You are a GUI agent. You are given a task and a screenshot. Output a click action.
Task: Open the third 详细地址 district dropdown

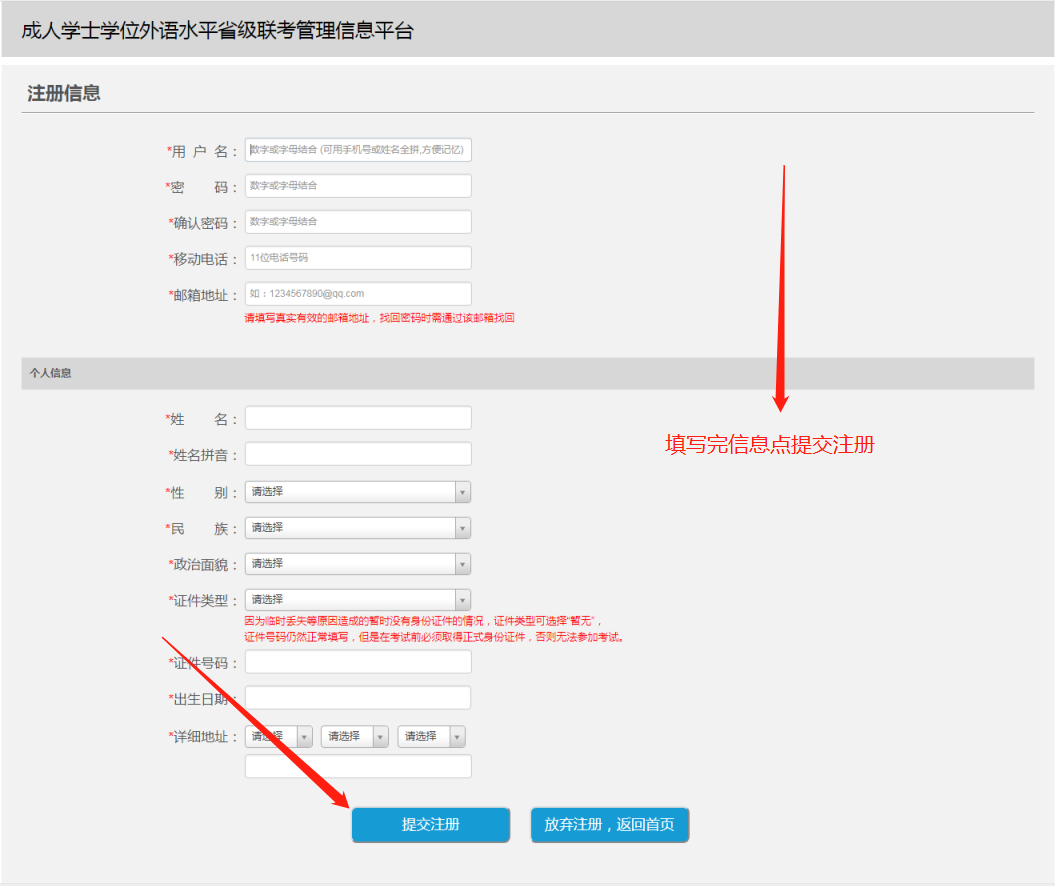432,737
